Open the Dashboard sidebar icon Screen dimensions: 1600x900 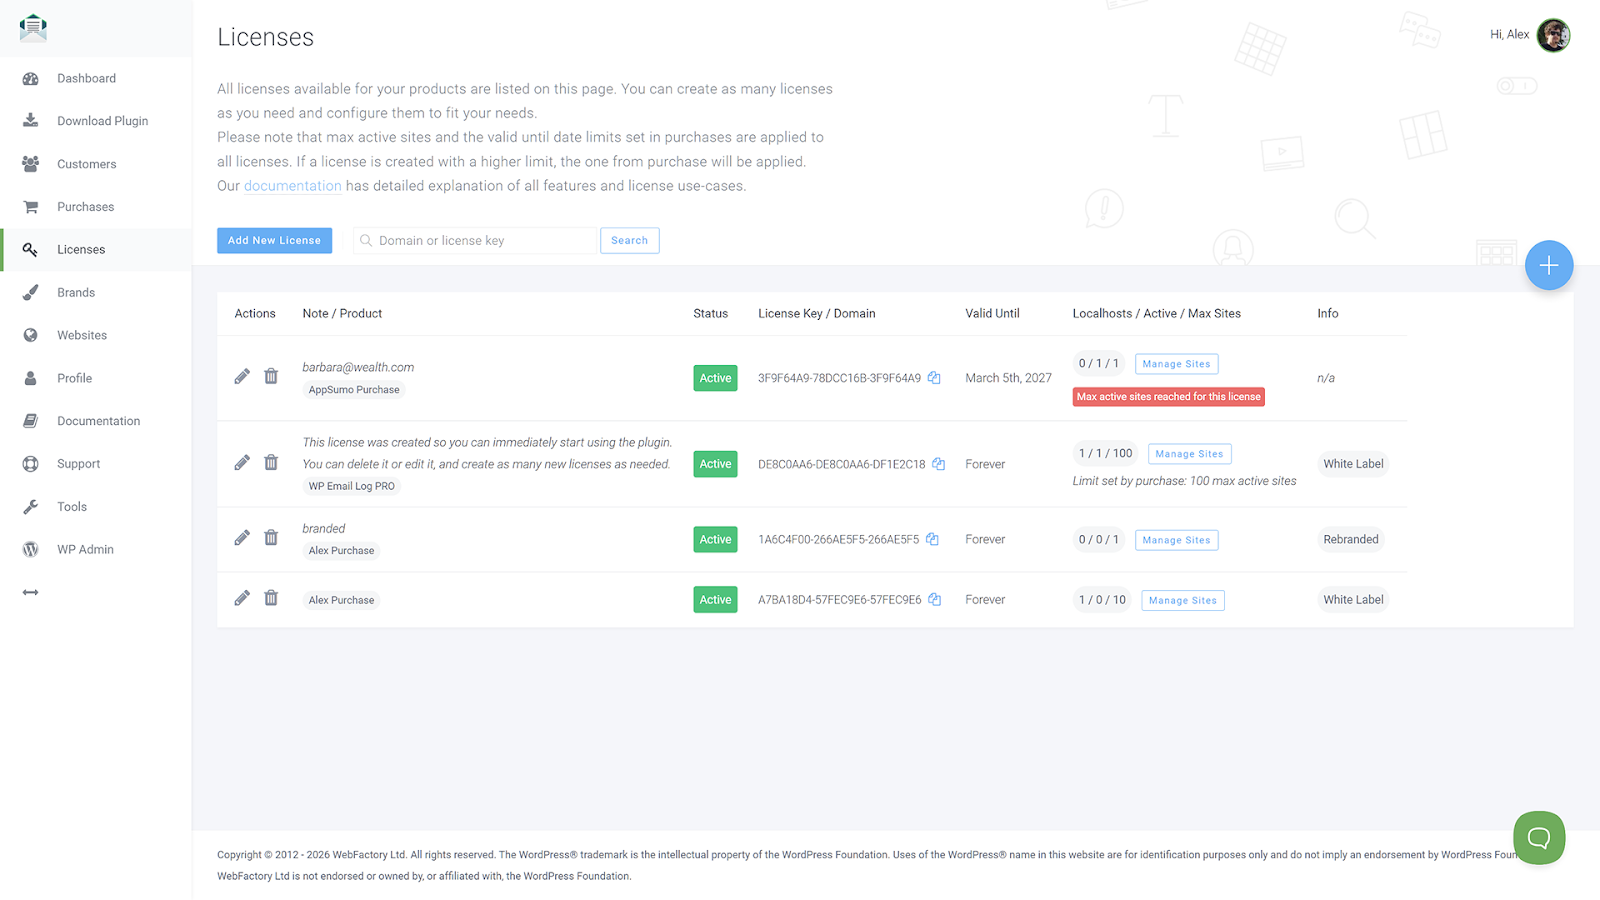[31, 78]
